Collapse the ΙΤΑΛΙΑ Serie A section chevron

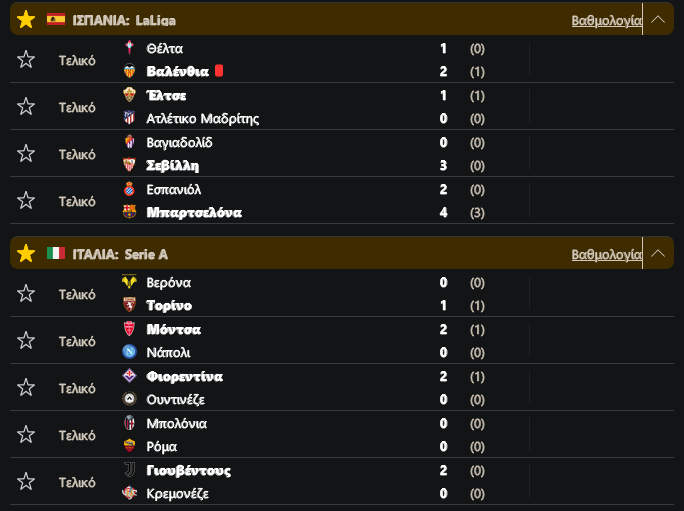point(658,253)
